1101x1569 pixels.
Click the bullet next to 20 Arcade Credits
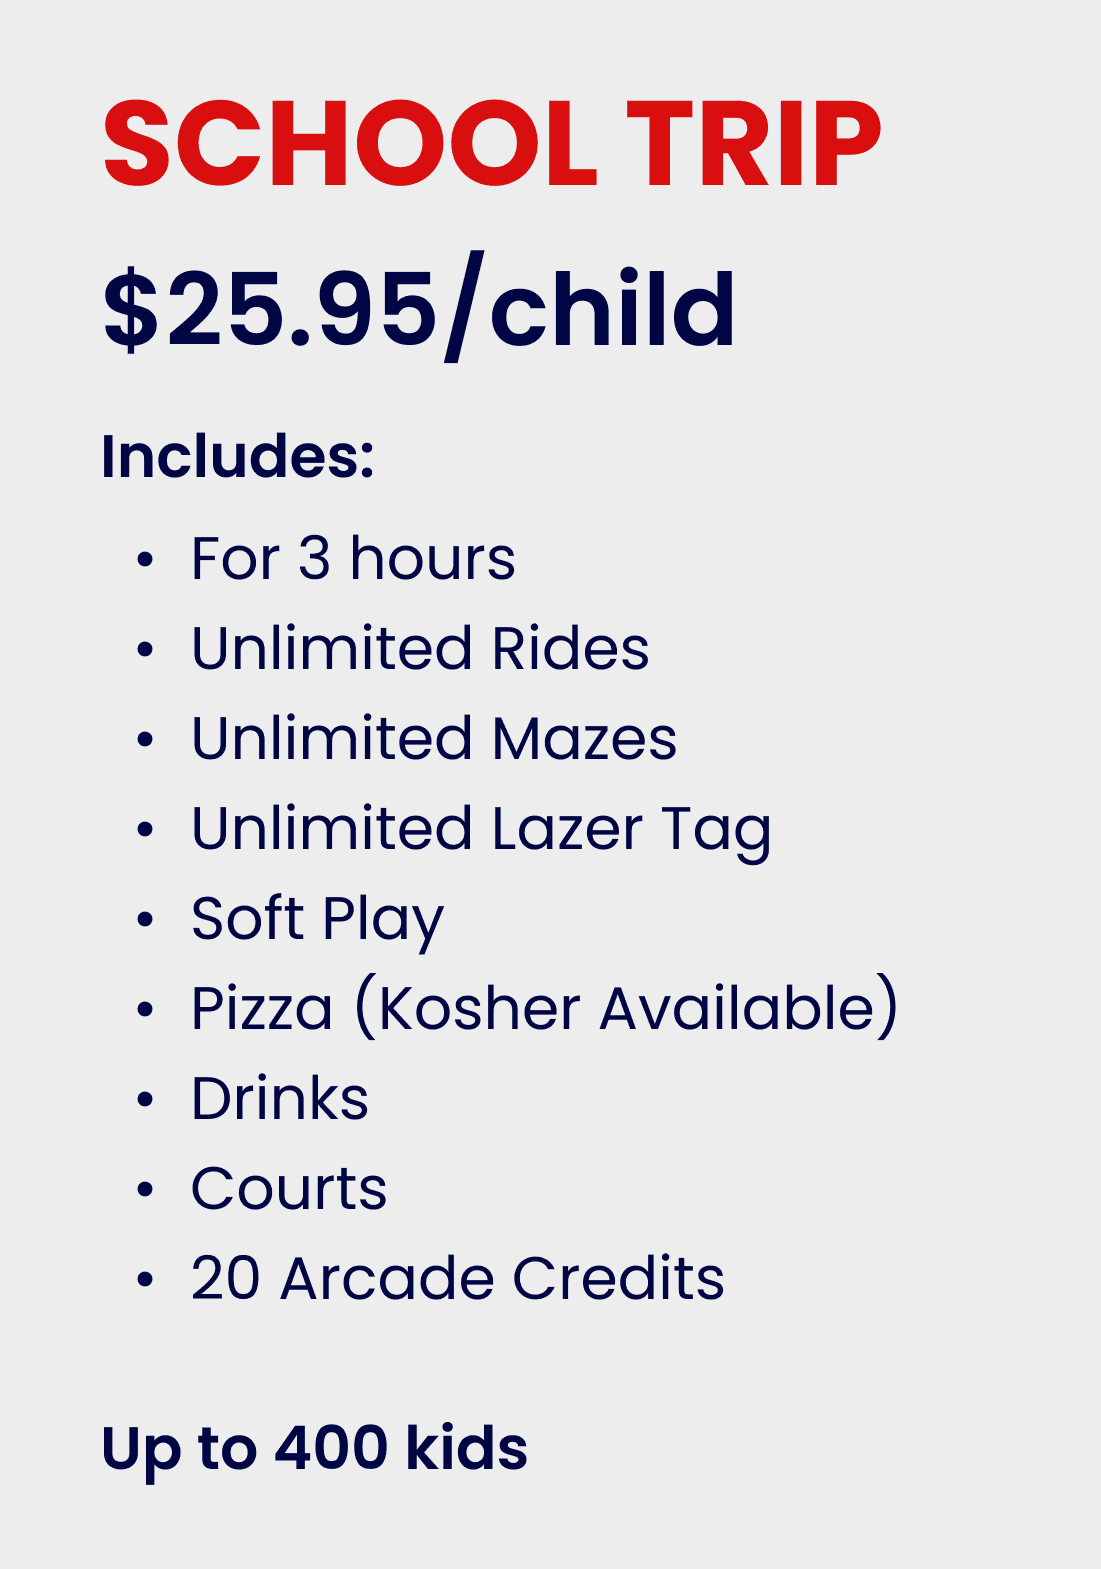pos(146,1280)
